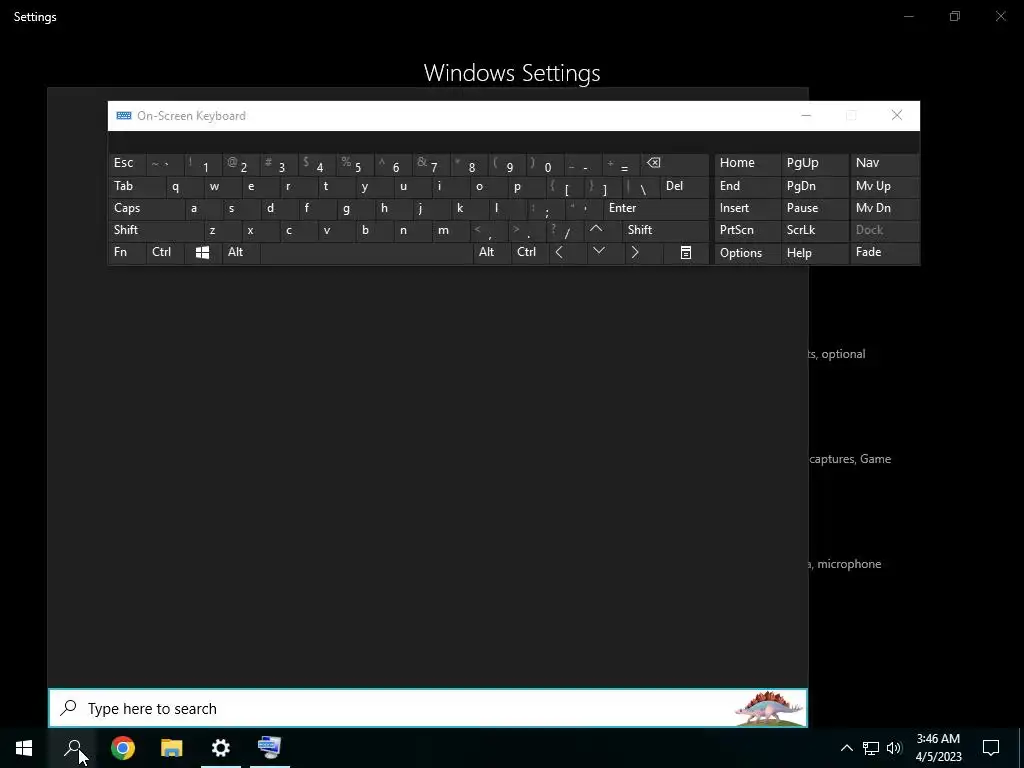Open the volume speaker tray icon
Viewport: 1024px width, 768px height.
click(x=894, y=748)
